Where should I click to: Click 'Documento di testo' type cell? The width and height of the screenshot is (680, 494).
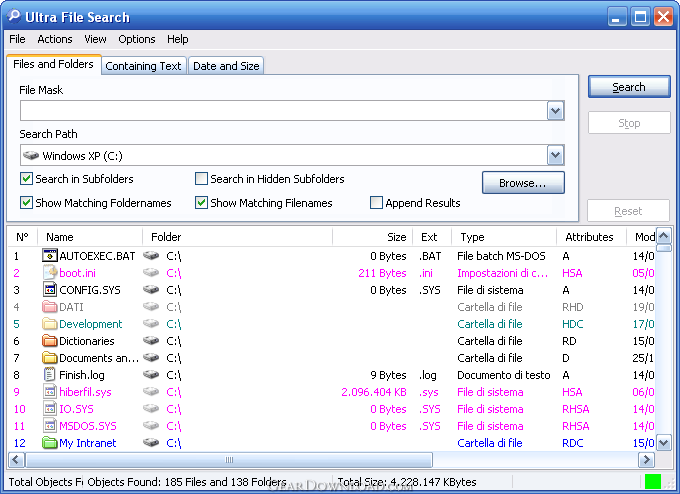point(503,375)
